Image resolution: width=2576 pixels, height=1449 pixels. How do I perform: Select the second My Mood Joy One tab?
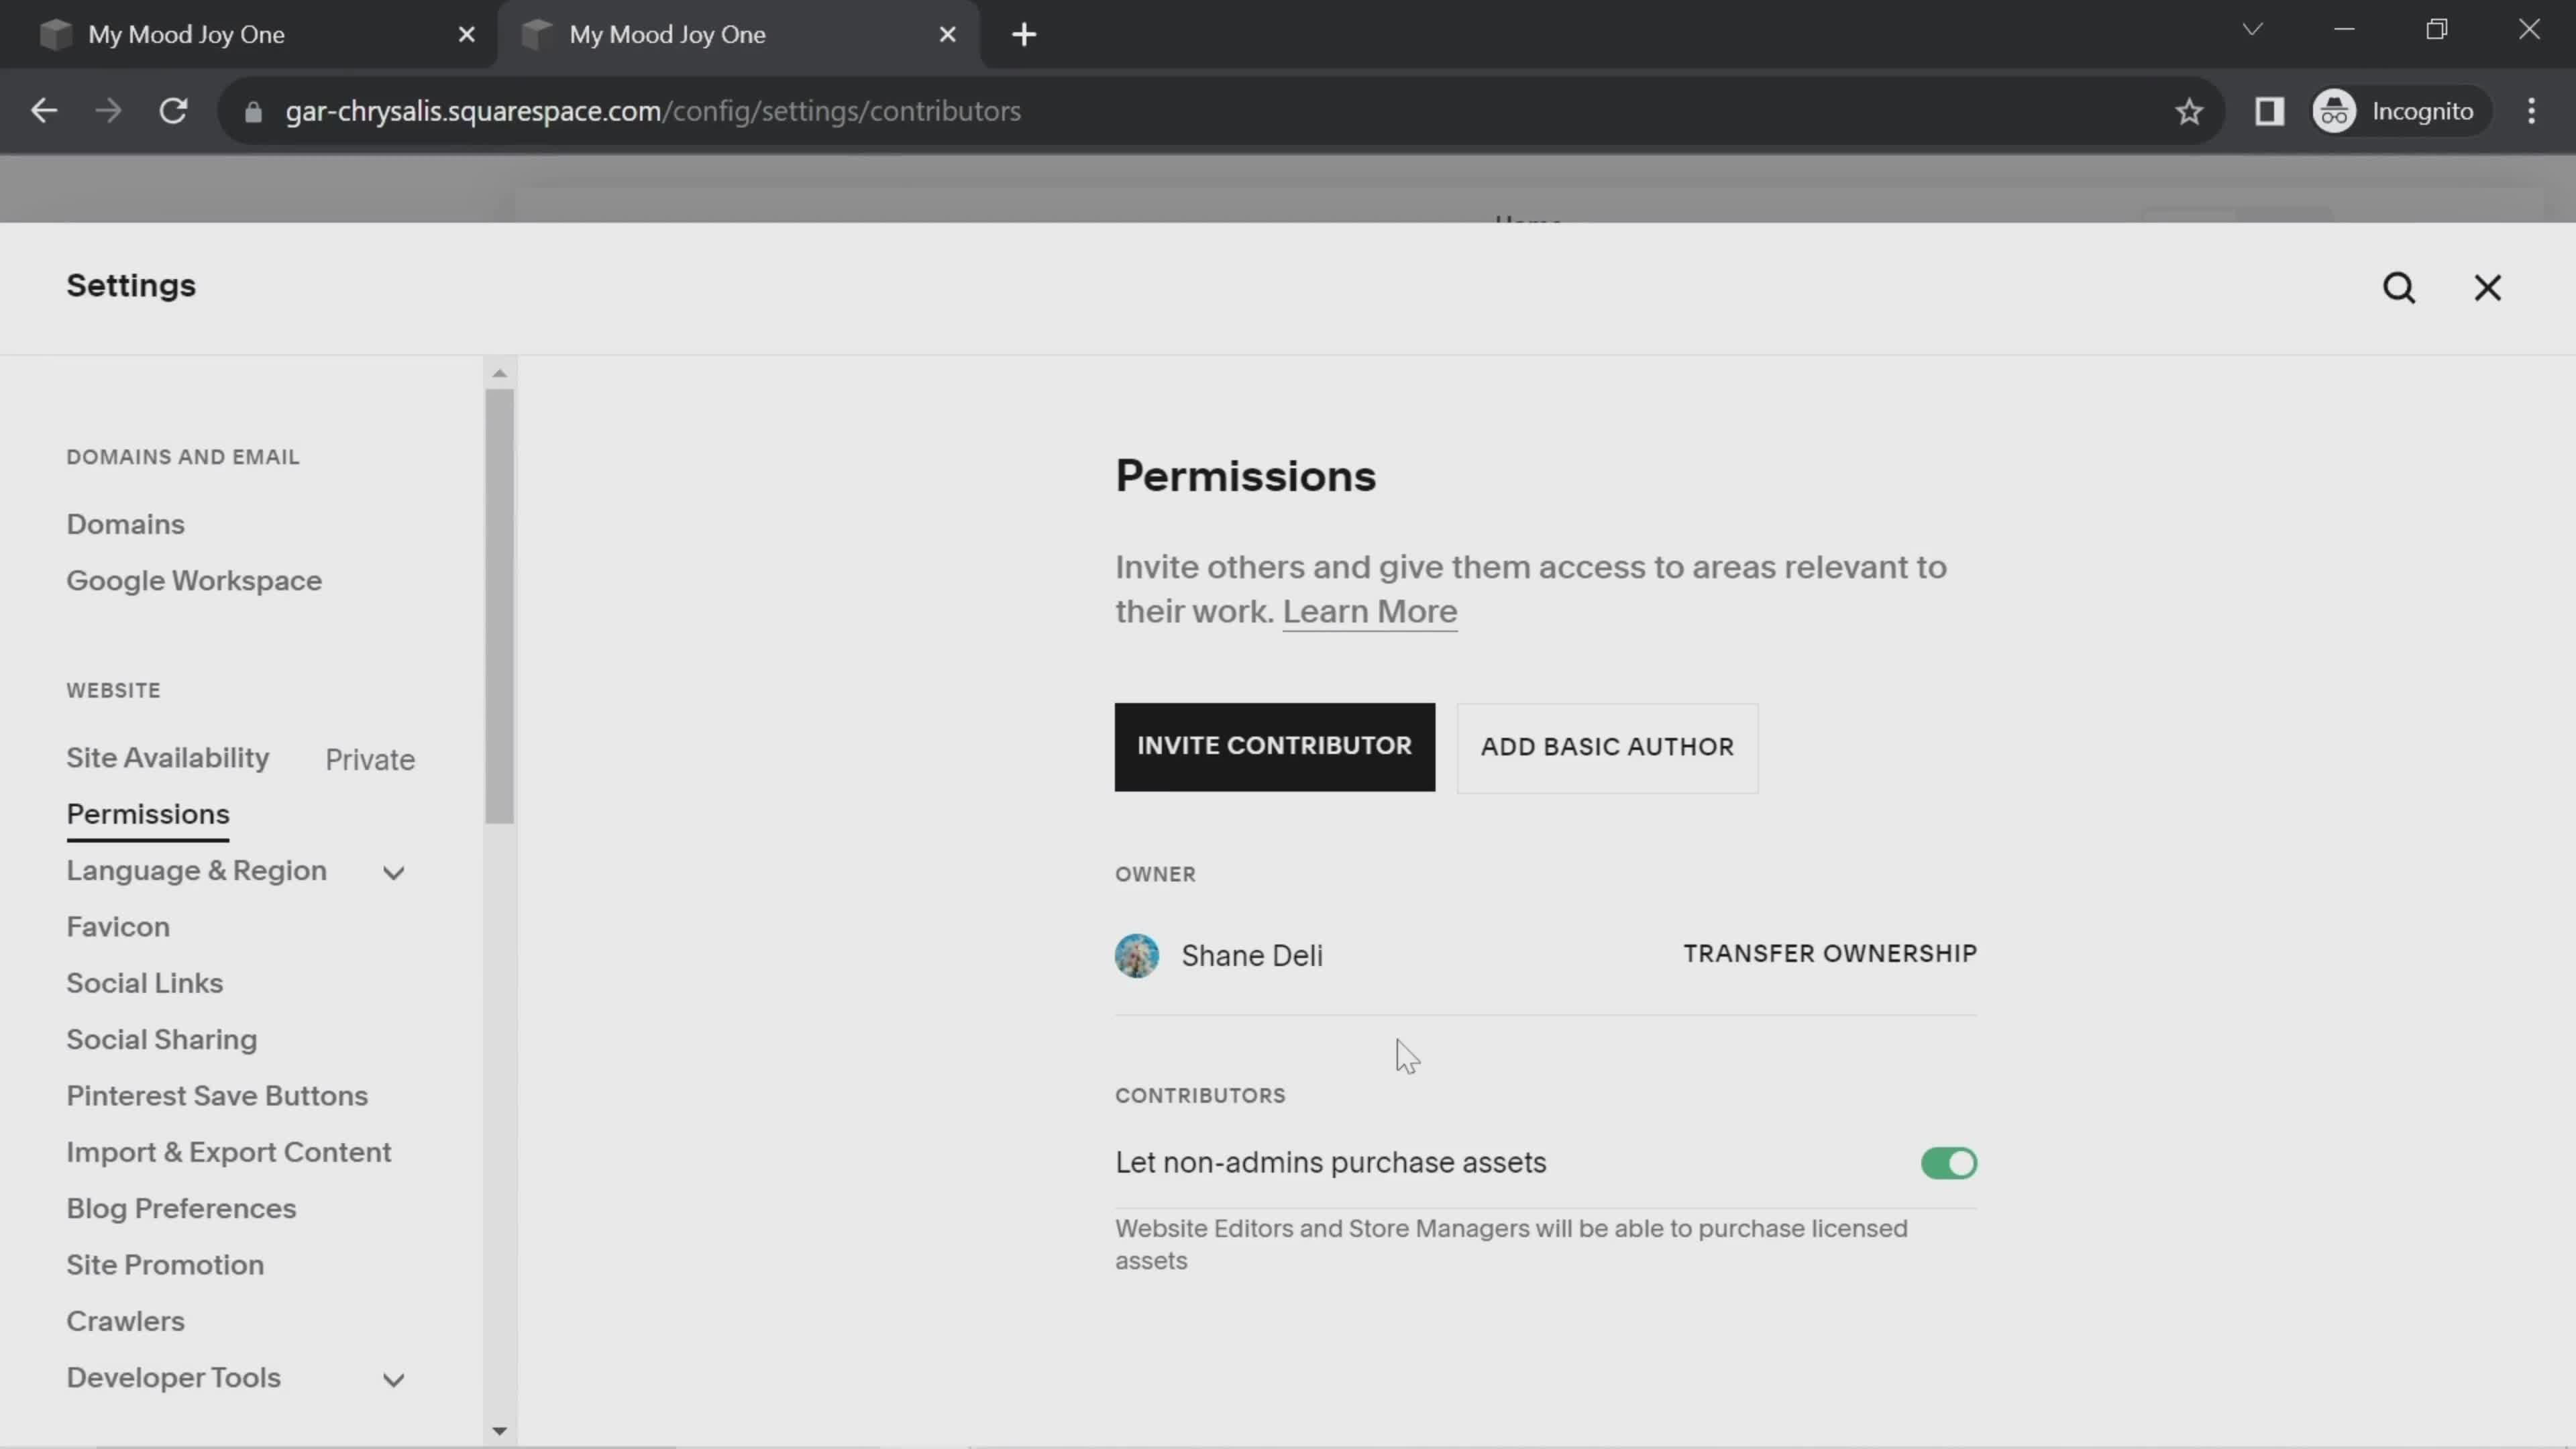(738, 35)
